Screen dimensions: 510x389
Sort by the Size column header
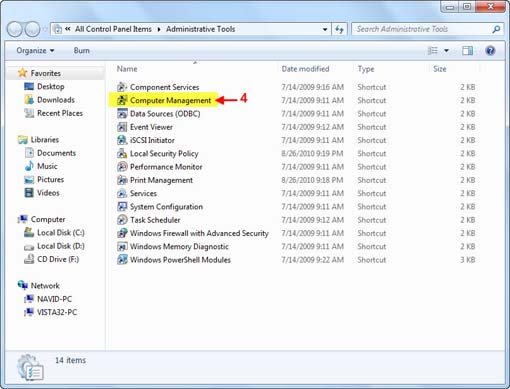pos(440,69)
